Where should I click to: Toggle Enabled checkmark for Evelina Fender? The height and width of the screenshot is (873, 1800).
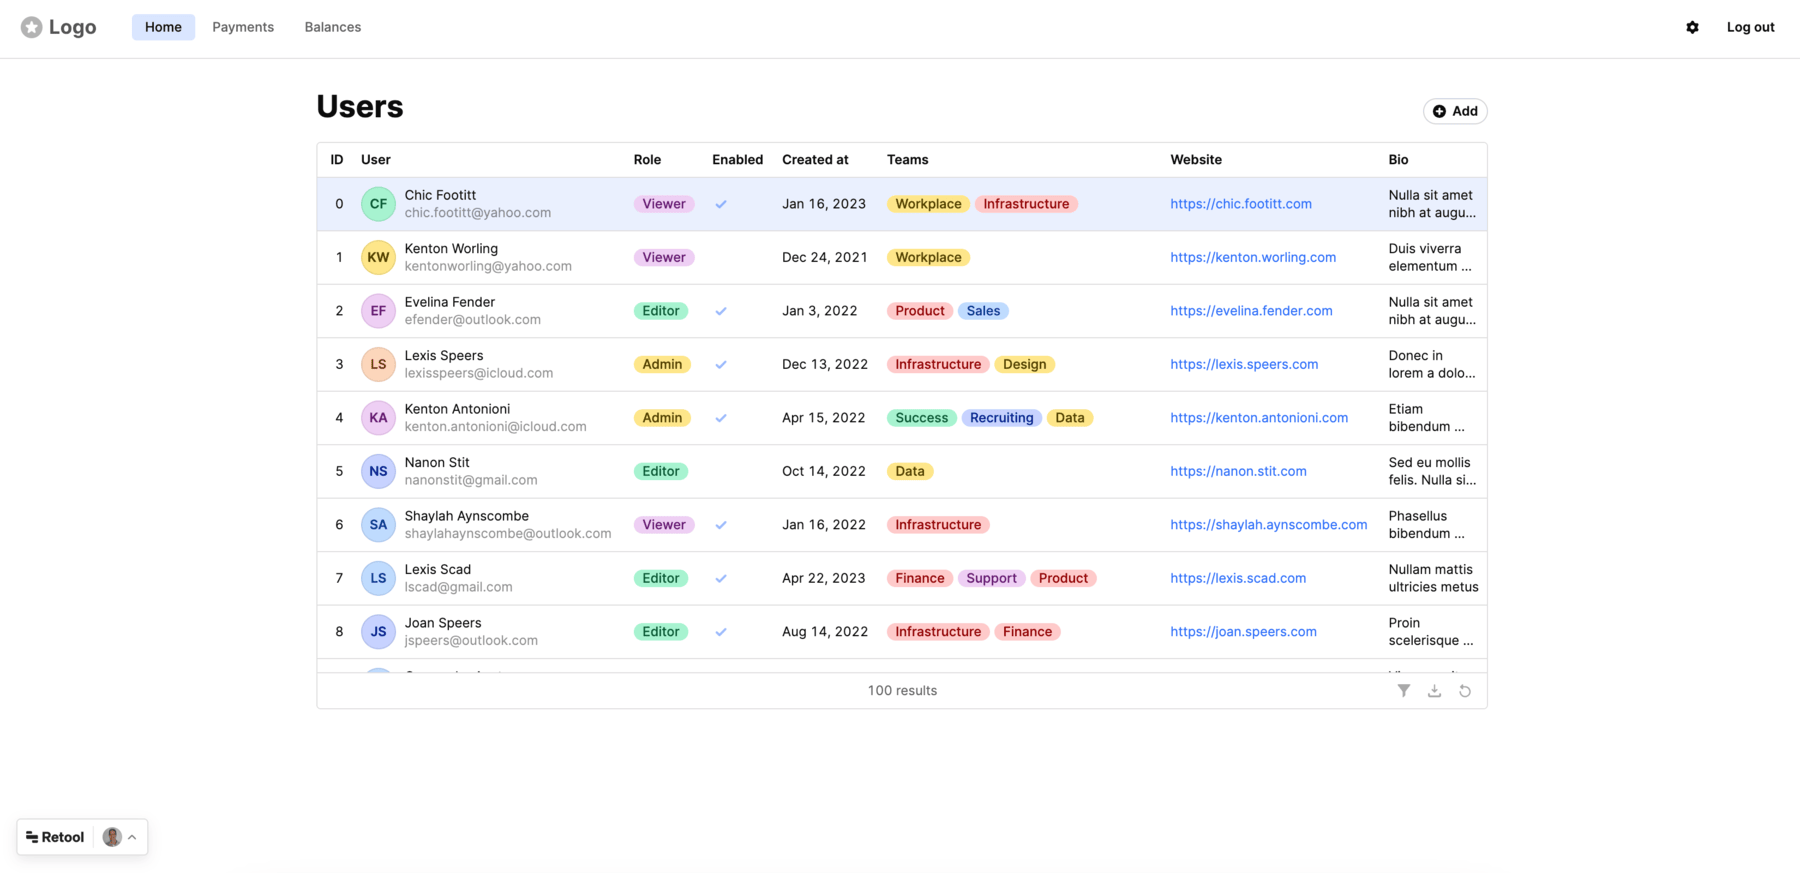tap(721, 311)
